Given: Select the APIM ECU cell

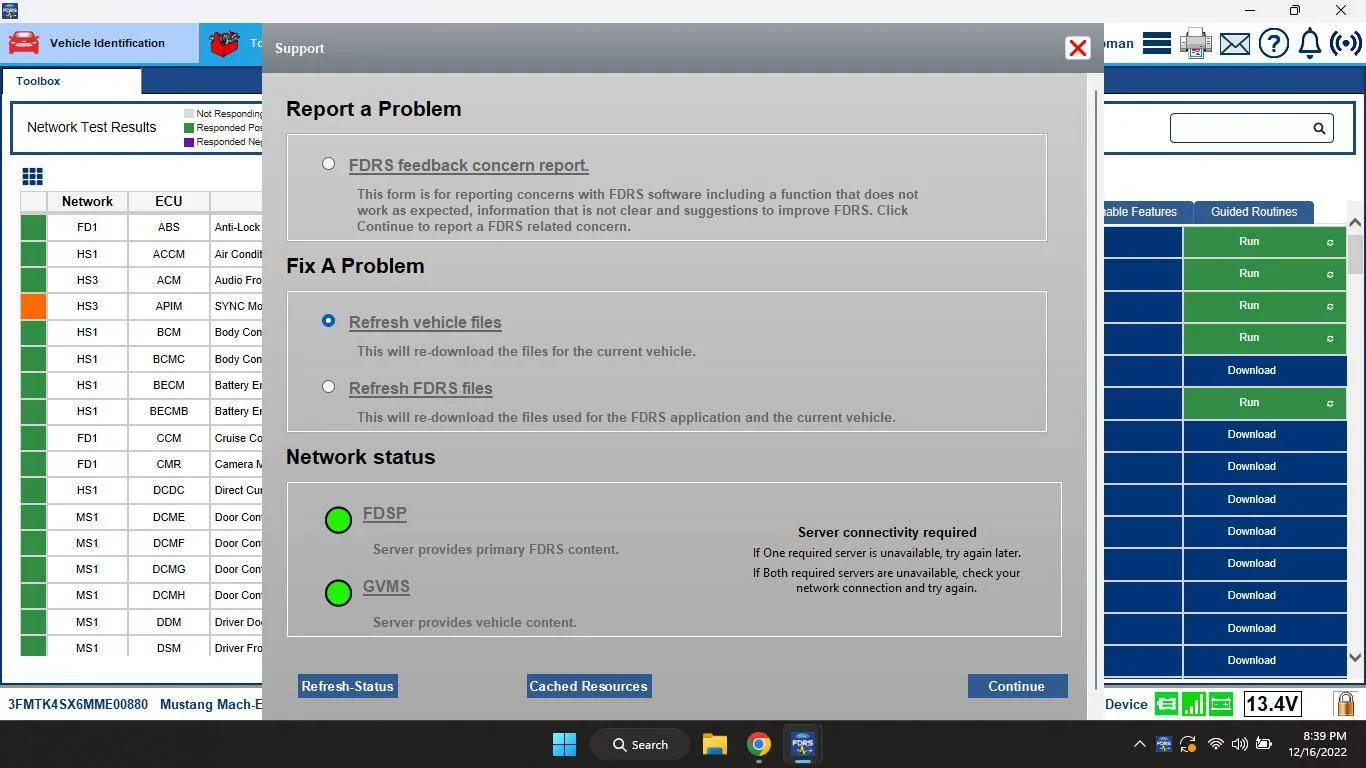Looking at the screenshot, I should pos(168,306).
